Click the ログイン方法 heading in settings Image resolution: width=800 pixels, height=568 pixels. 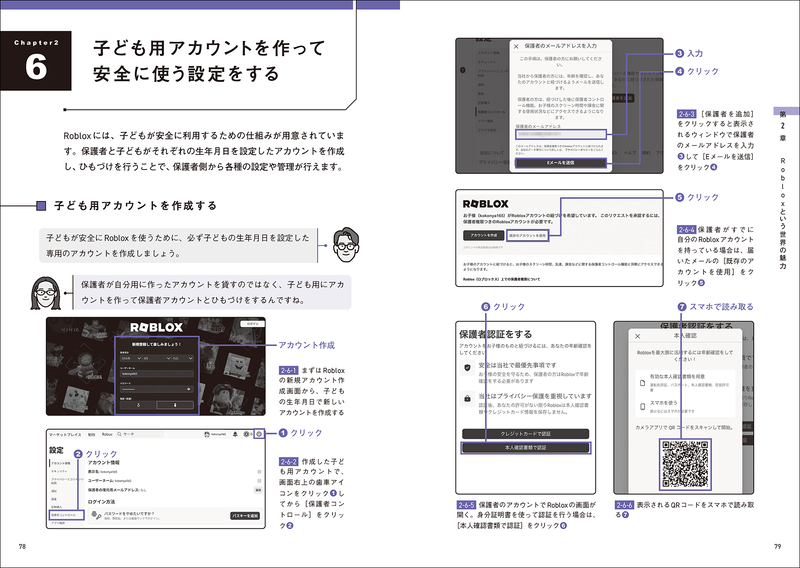[x=101, y=502]
